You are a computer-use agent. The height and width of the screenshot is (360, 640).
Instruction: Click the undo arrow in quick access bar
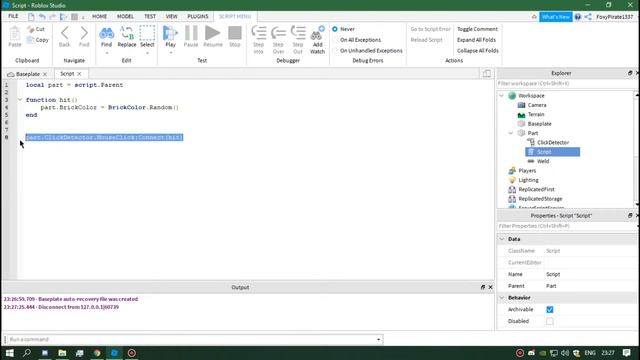[42, 16]
